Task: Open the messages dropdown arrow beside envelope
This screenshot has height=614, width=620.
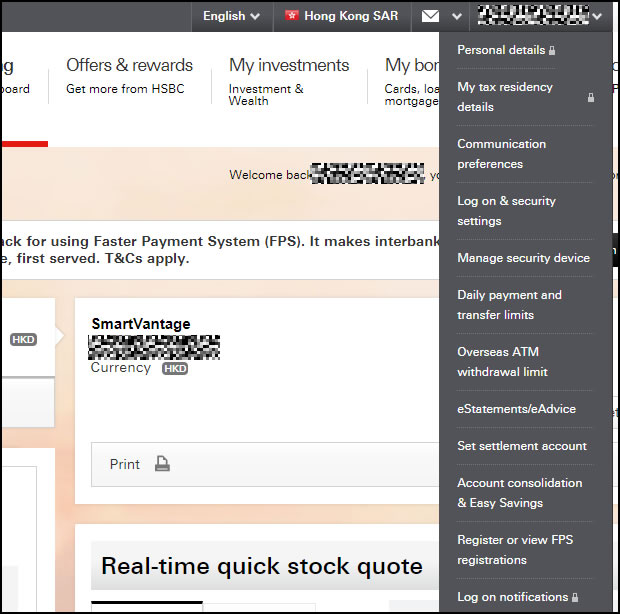Action: coord(457,16)
